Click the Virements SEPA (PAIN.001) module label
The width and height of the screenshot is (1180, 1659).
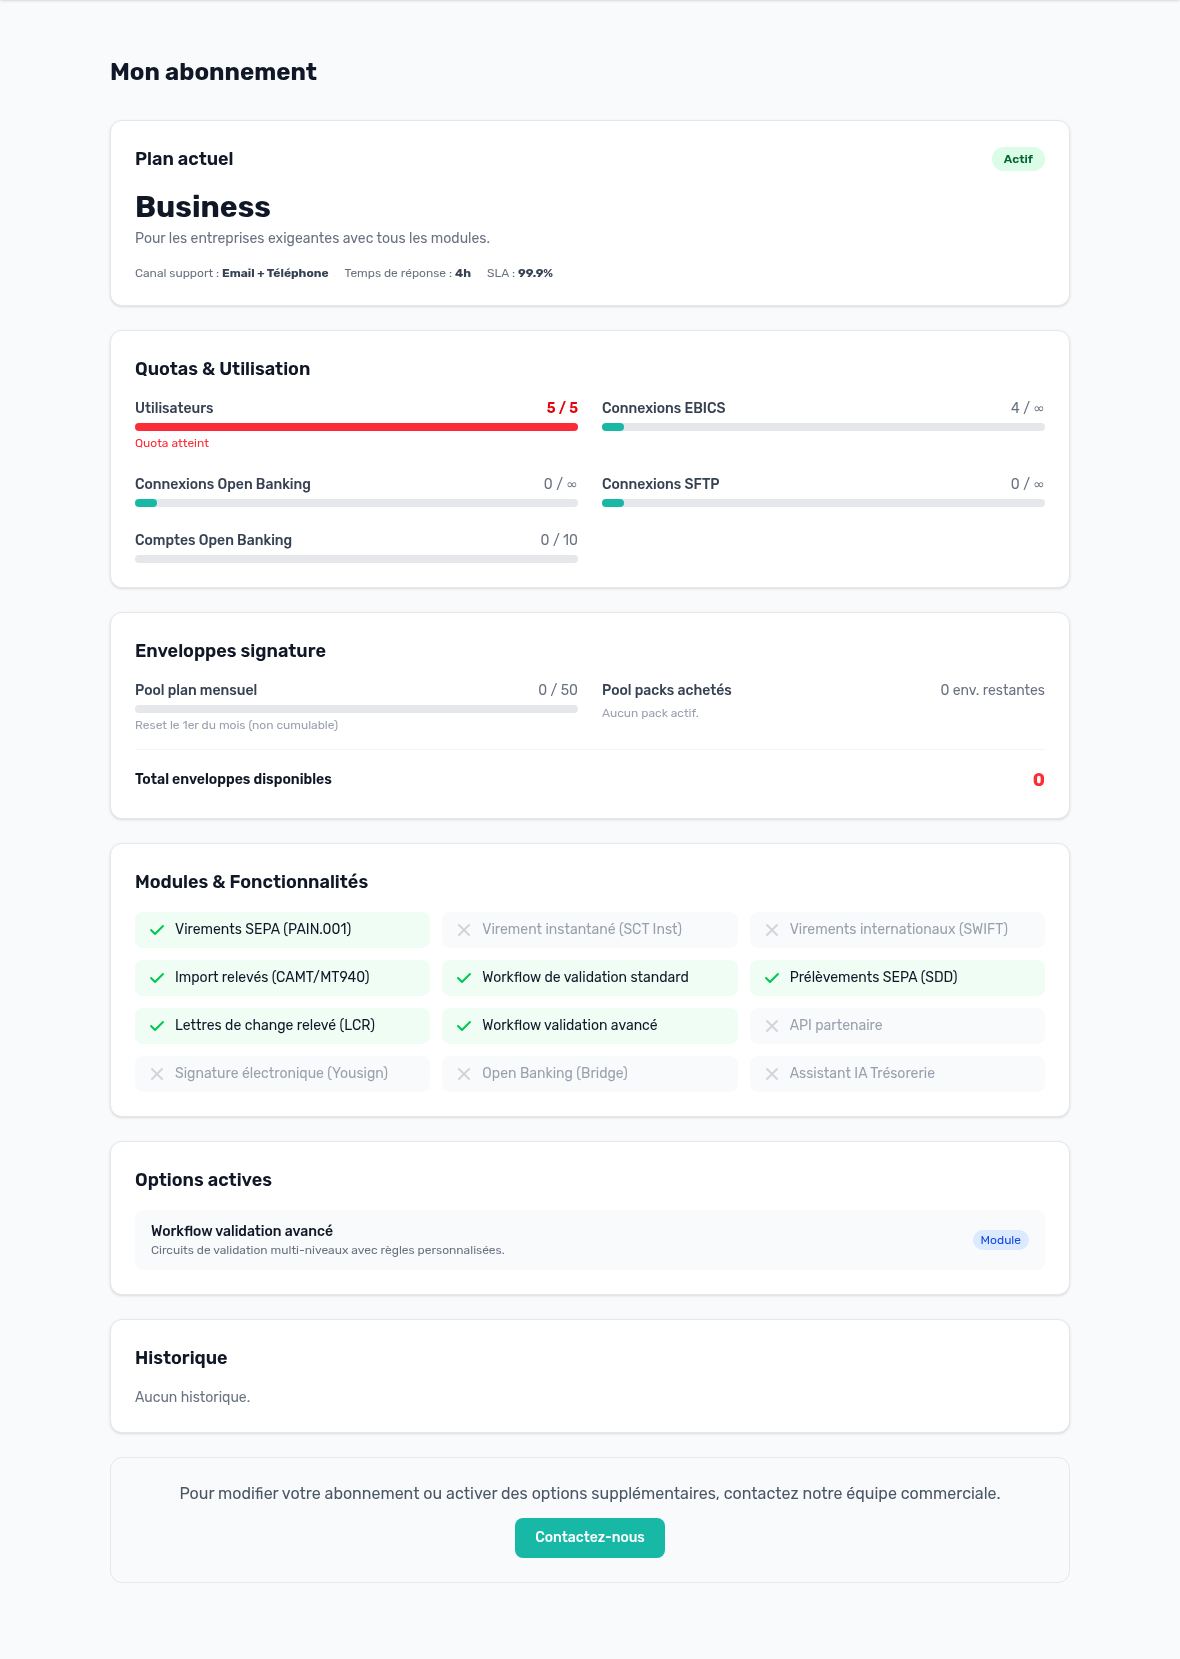coord(263,929)
